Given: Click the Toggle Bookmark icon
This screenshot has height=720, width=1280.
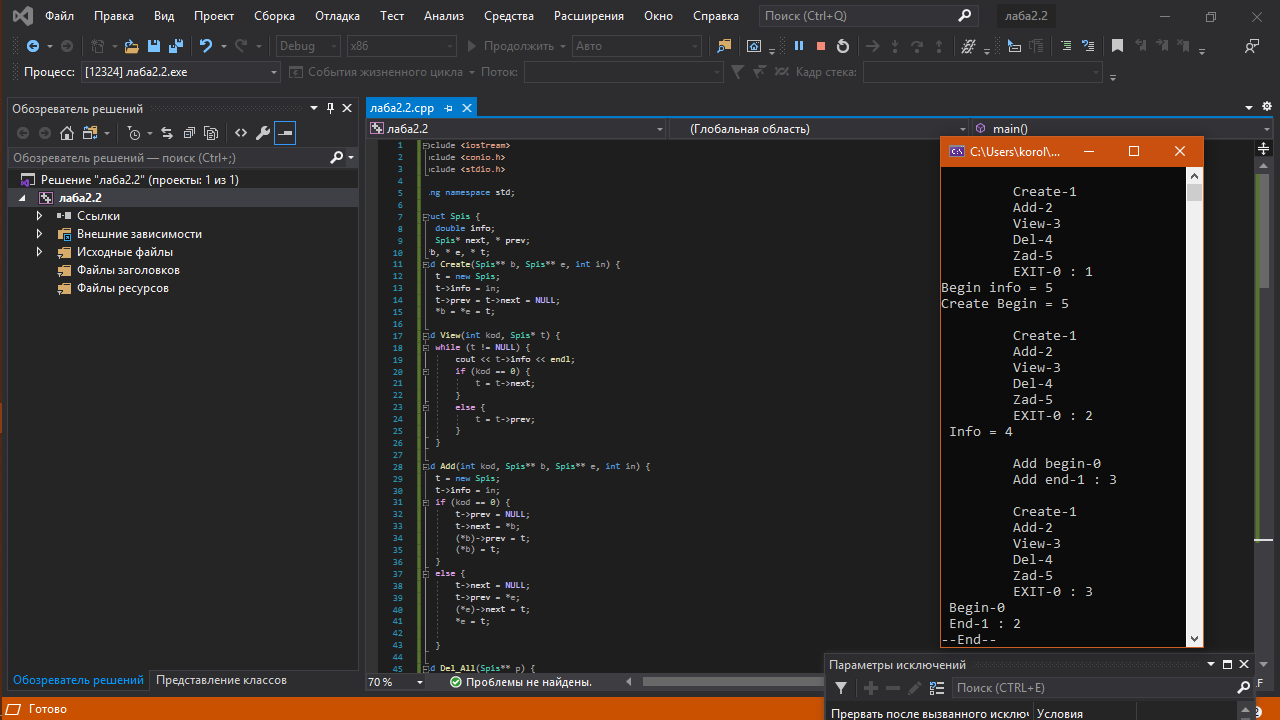Looking at the screenshot, I should pyautogui.click(x=1117, y=46).
